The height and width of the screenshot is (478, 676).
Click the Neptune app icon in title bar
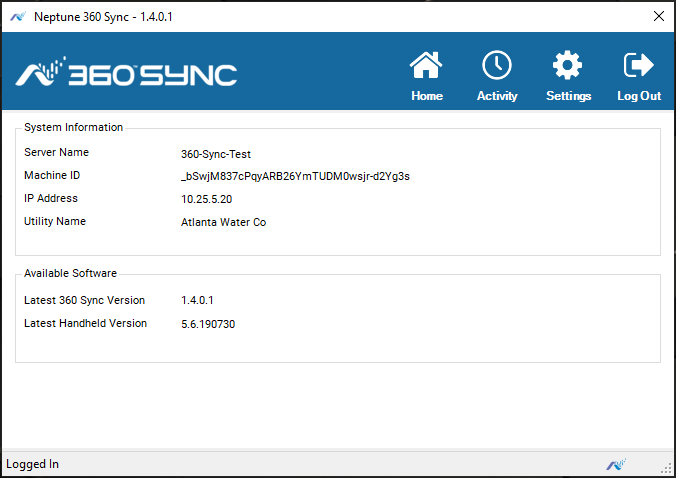(x=17, y=16)
